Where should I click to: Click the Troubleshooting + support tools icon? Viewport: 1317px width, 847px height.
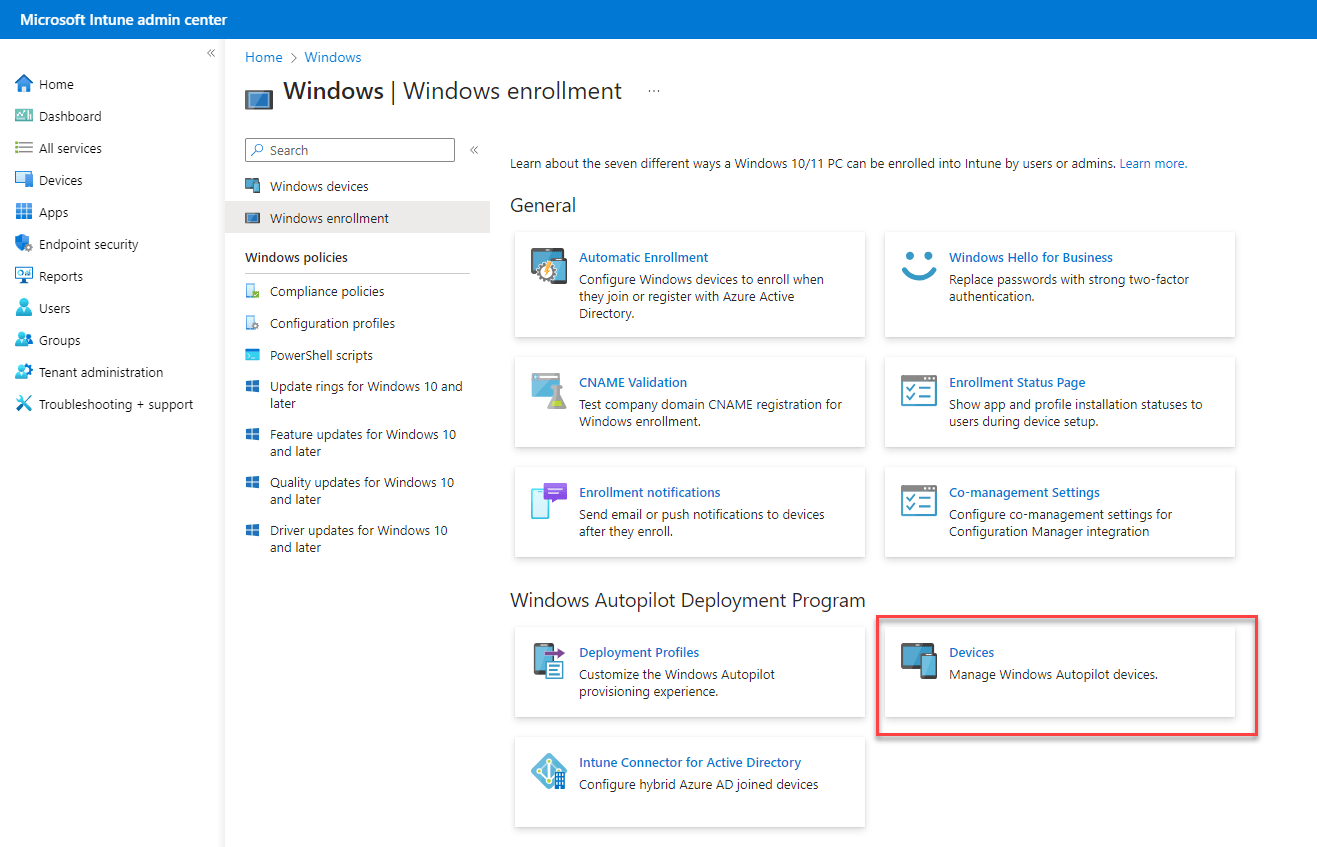(x=24, y=404)
